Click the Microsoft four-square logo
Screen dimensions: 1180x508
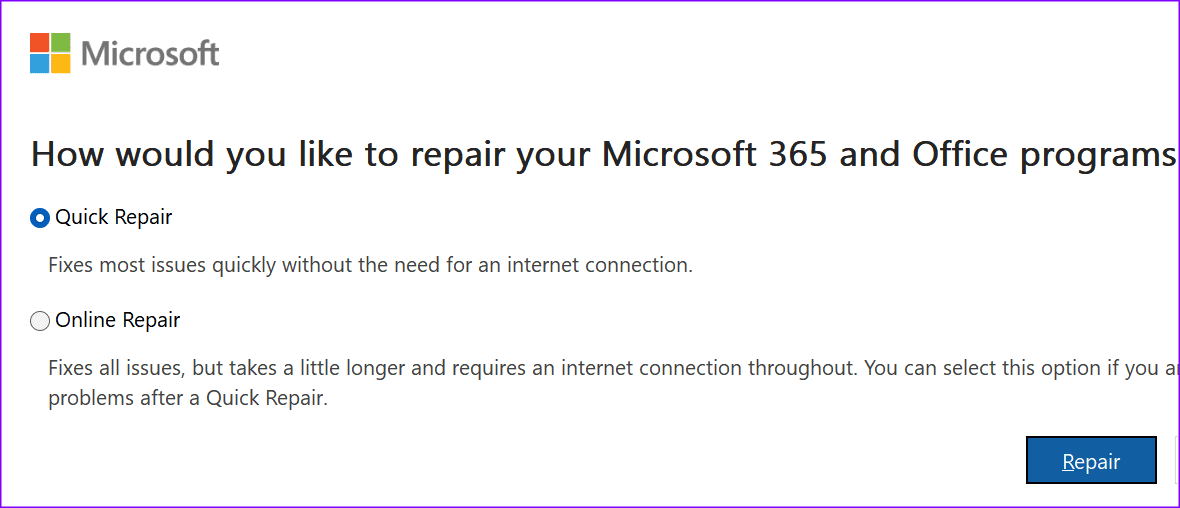coord(50,53)
